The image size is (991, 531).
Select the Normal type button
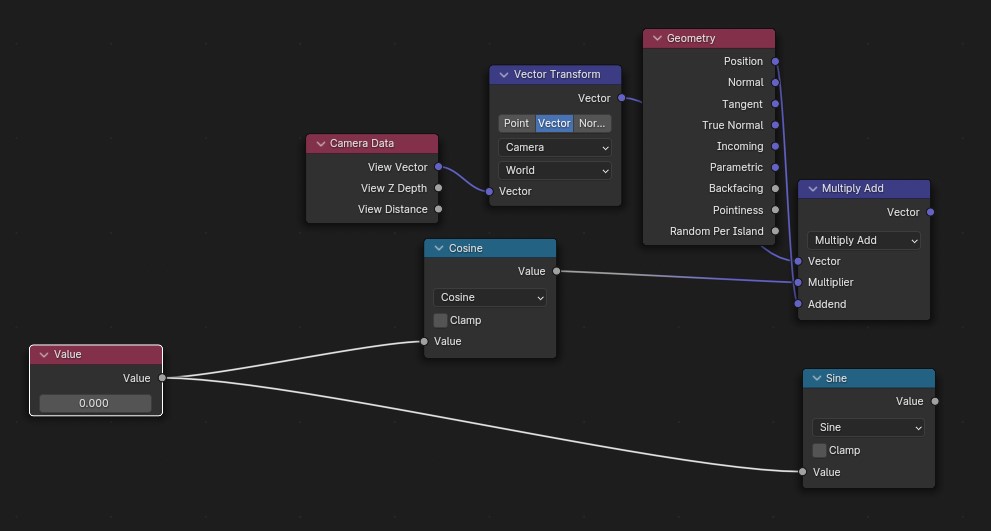592,123
